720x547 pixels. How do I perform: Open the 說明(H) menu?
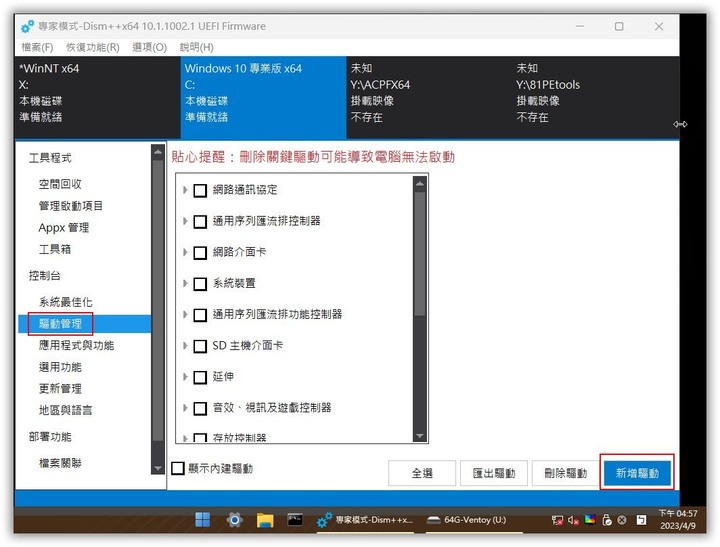point(197,47)
